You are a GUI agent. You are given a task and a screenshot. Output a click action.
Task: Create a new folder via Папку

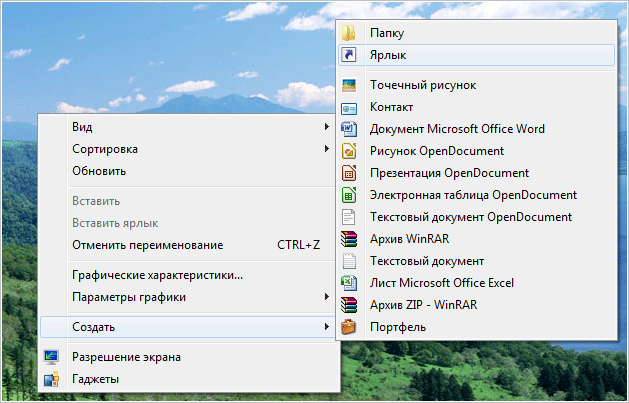pos(477,33)
